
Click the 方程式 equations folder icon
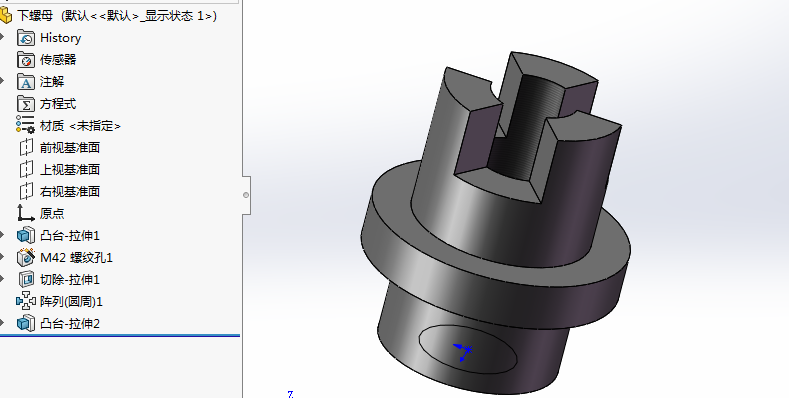(26, 104)
